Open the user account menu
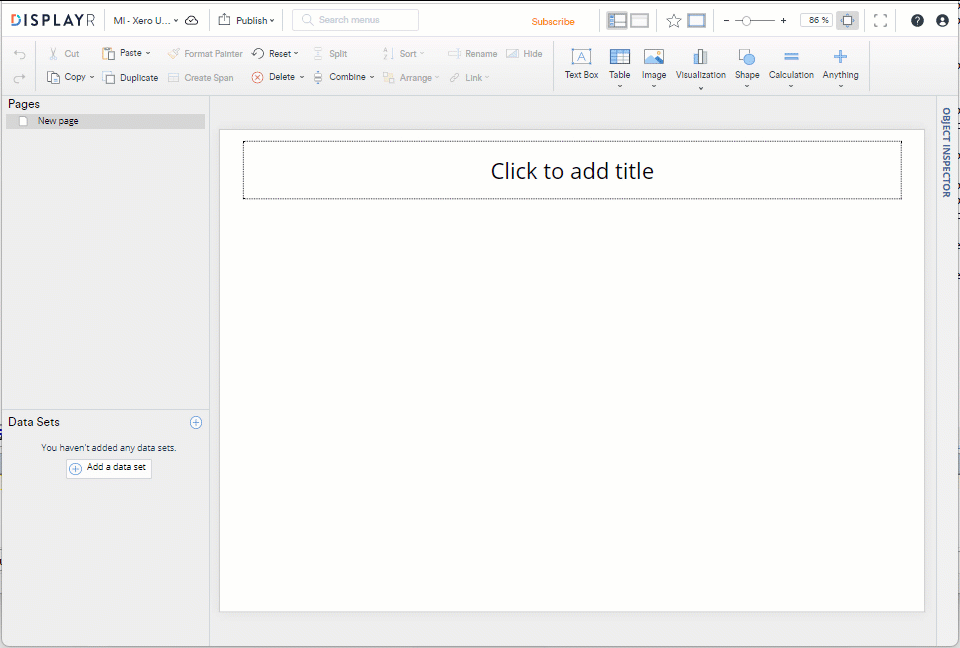Image resolution: width=960 pixels, height=648 pixels. (x=942, y=21)
